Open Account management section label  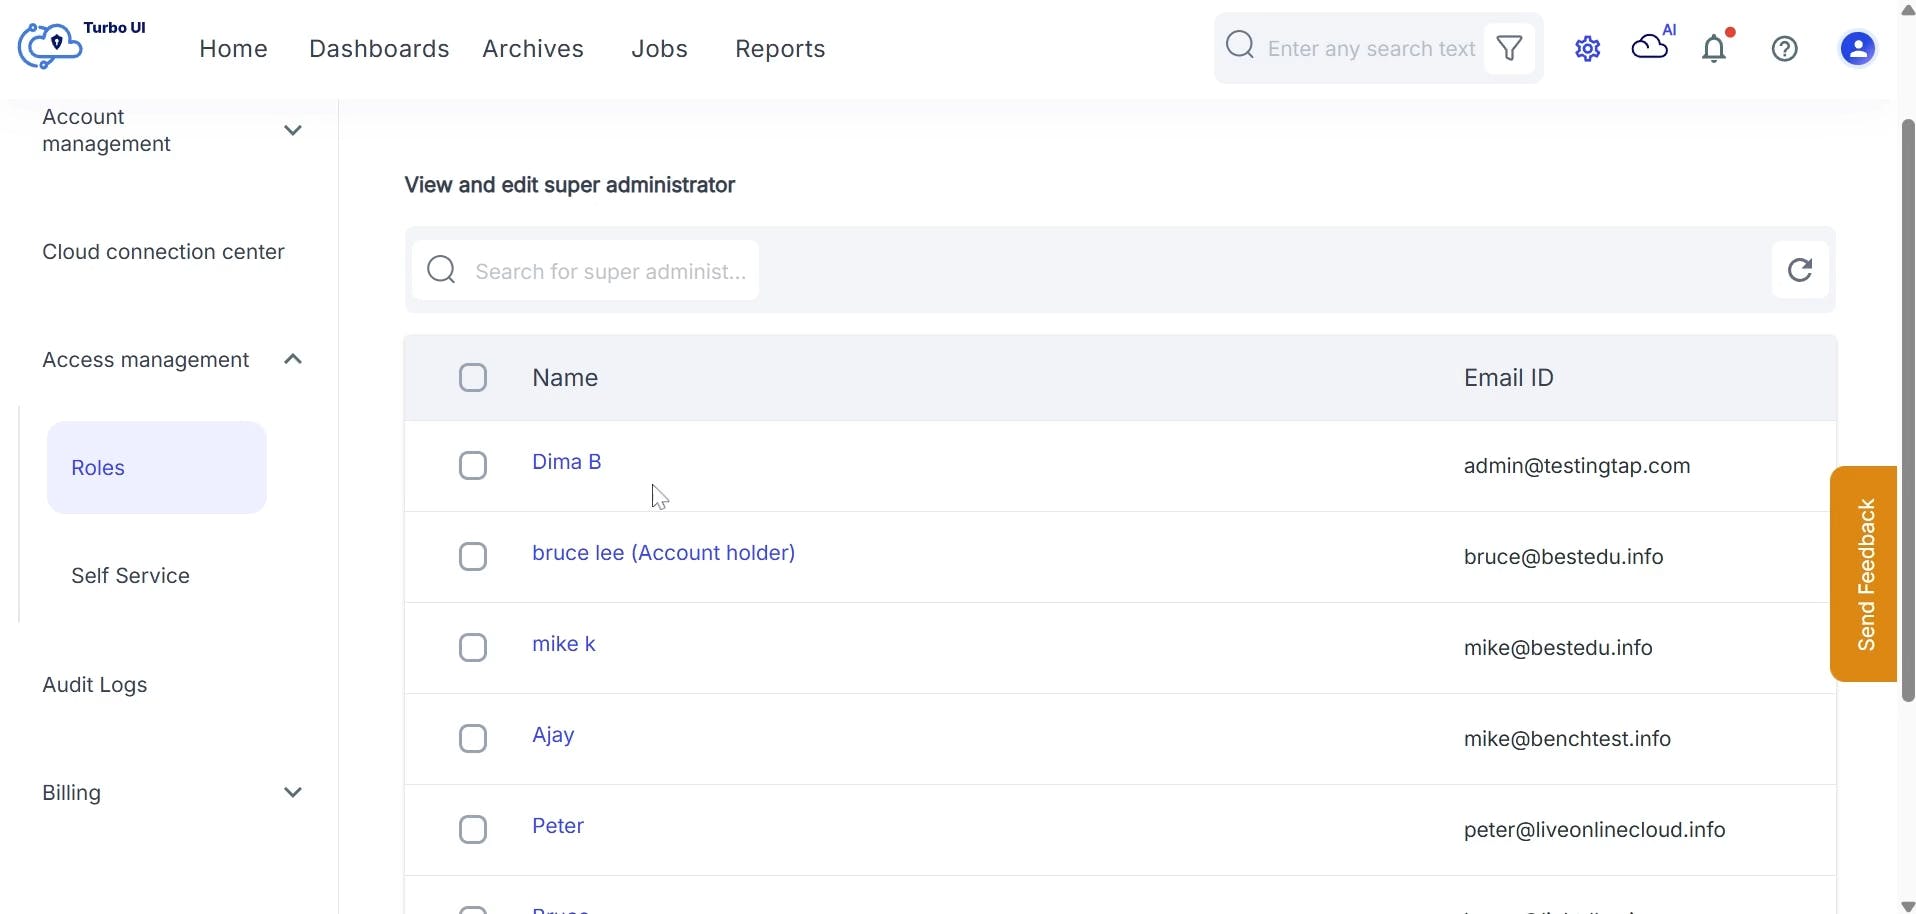[106, 130]
